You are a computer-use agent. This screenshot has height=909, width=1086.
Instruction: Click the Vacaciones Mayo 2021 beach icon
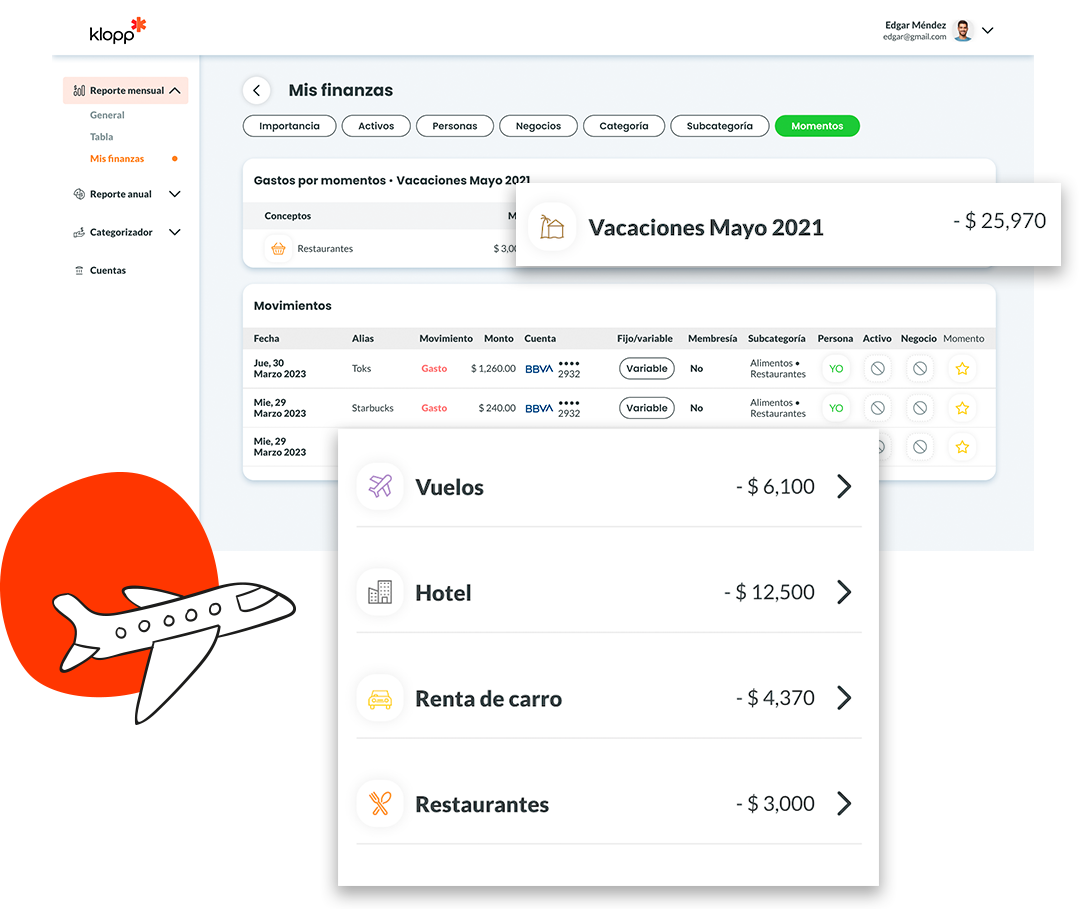tap(551, 227)
